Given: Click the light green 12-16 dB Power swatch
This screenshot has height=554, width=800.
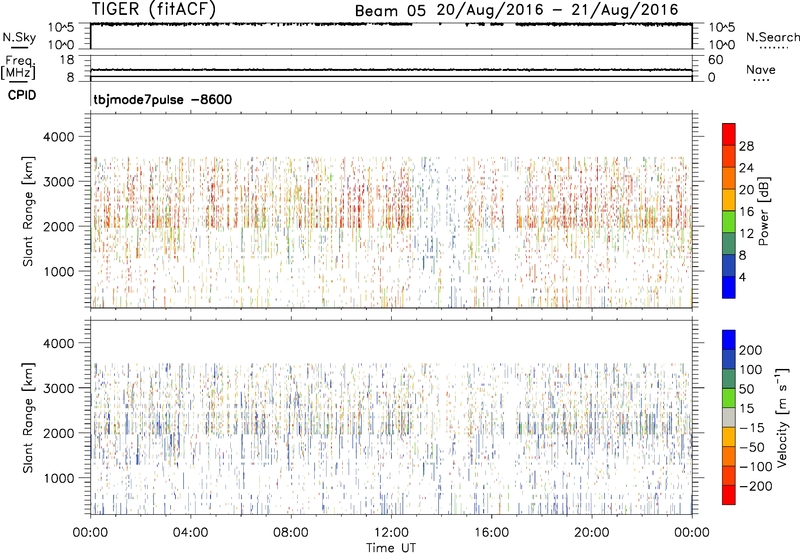Looking at the screenshot, I should 729,221.
